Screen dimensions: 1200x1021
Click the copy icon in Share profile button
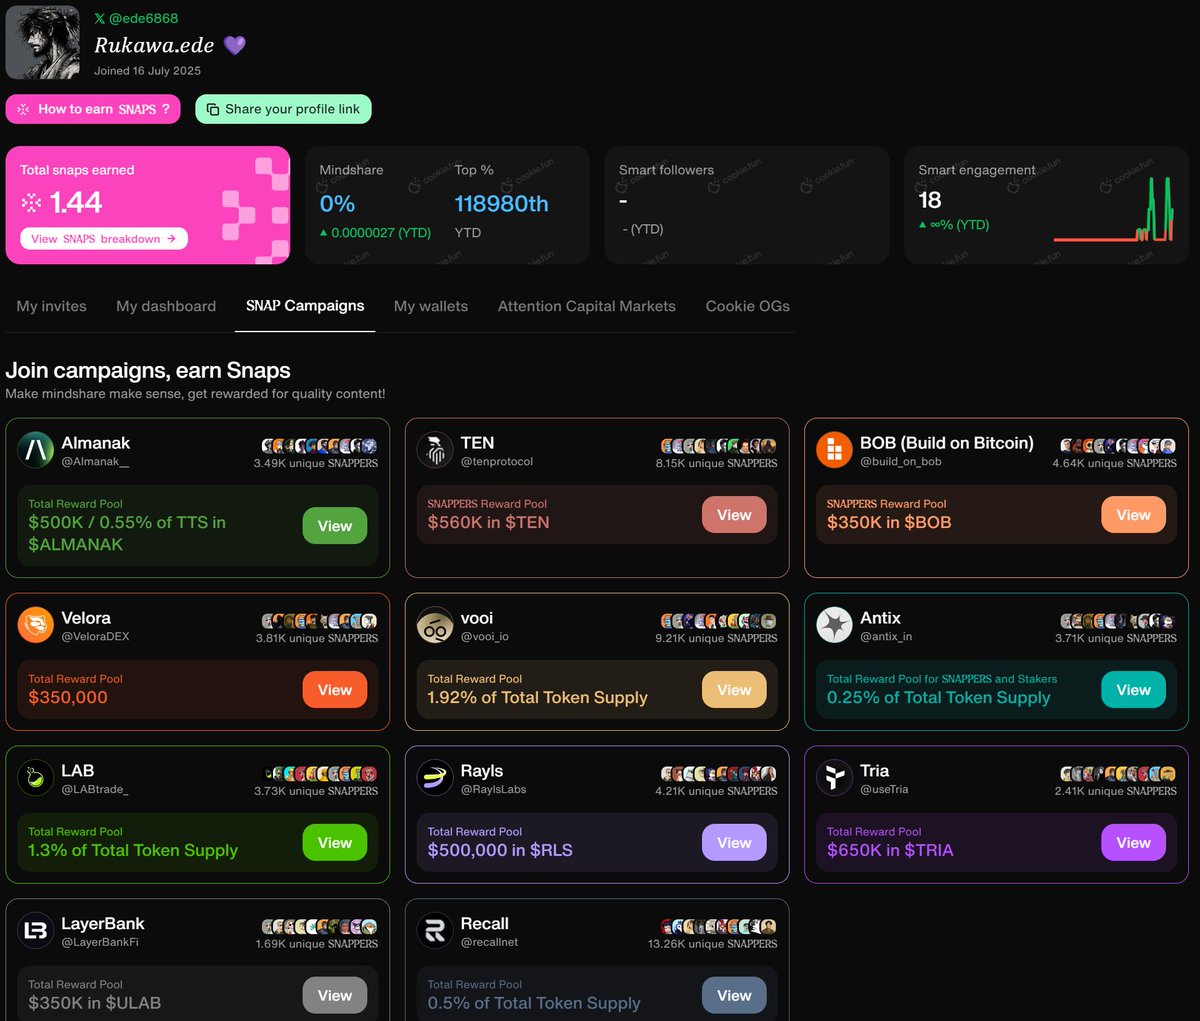point(213,109)
